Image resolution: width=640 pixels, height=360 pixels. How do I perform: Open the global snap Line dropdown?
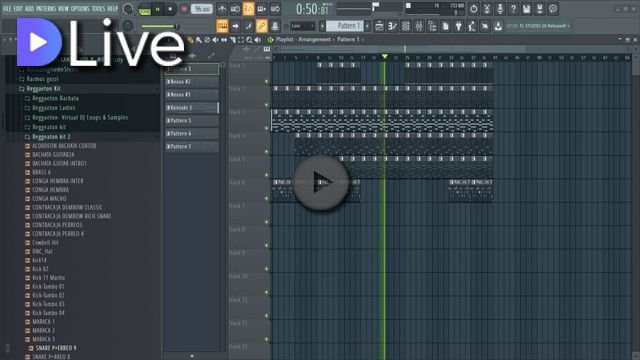[x=302, y=26]
